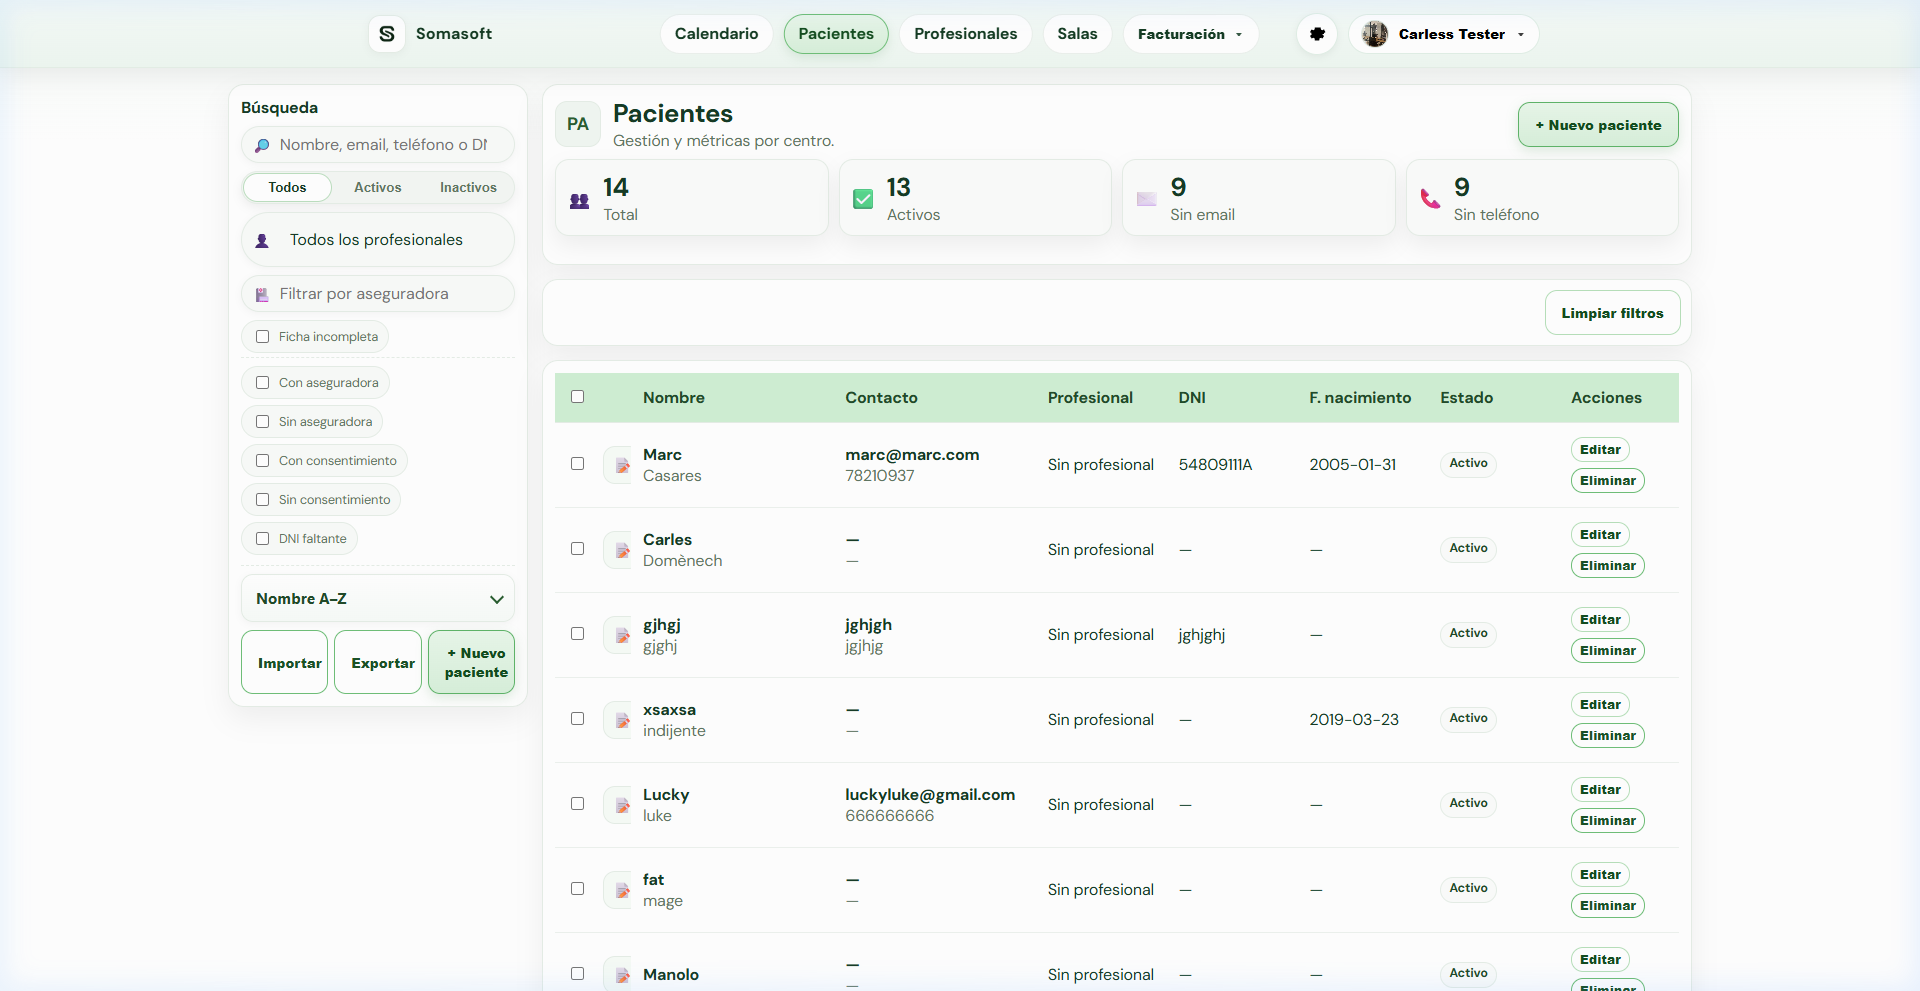Click the Somasoft S logo icon
Screen dimensions: 1920x991
click(x=387, y=34)
